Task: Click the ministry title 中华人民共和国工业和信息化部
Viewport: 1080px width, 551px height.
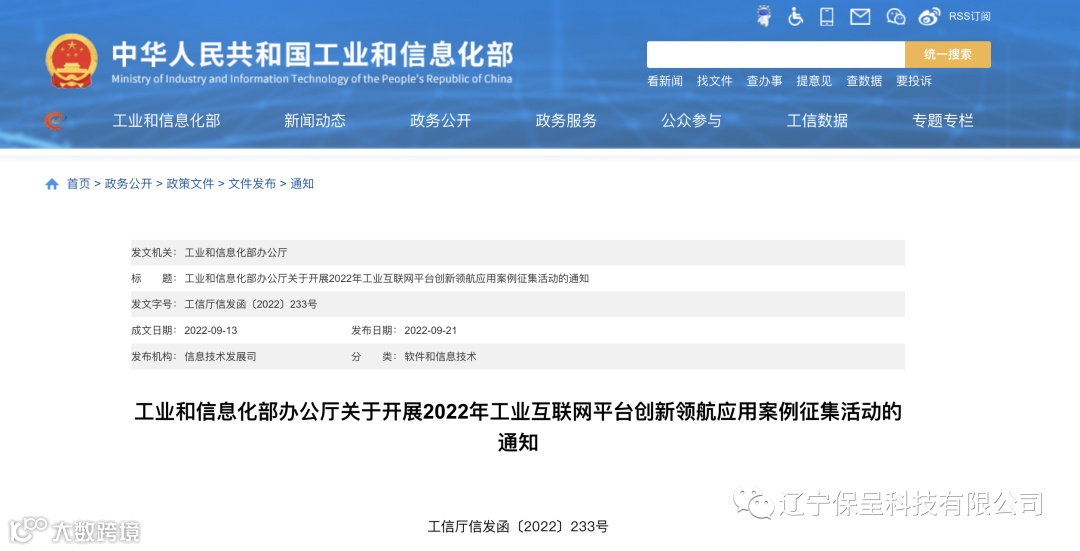Action: pyautogui.click(x=313, y=54)
